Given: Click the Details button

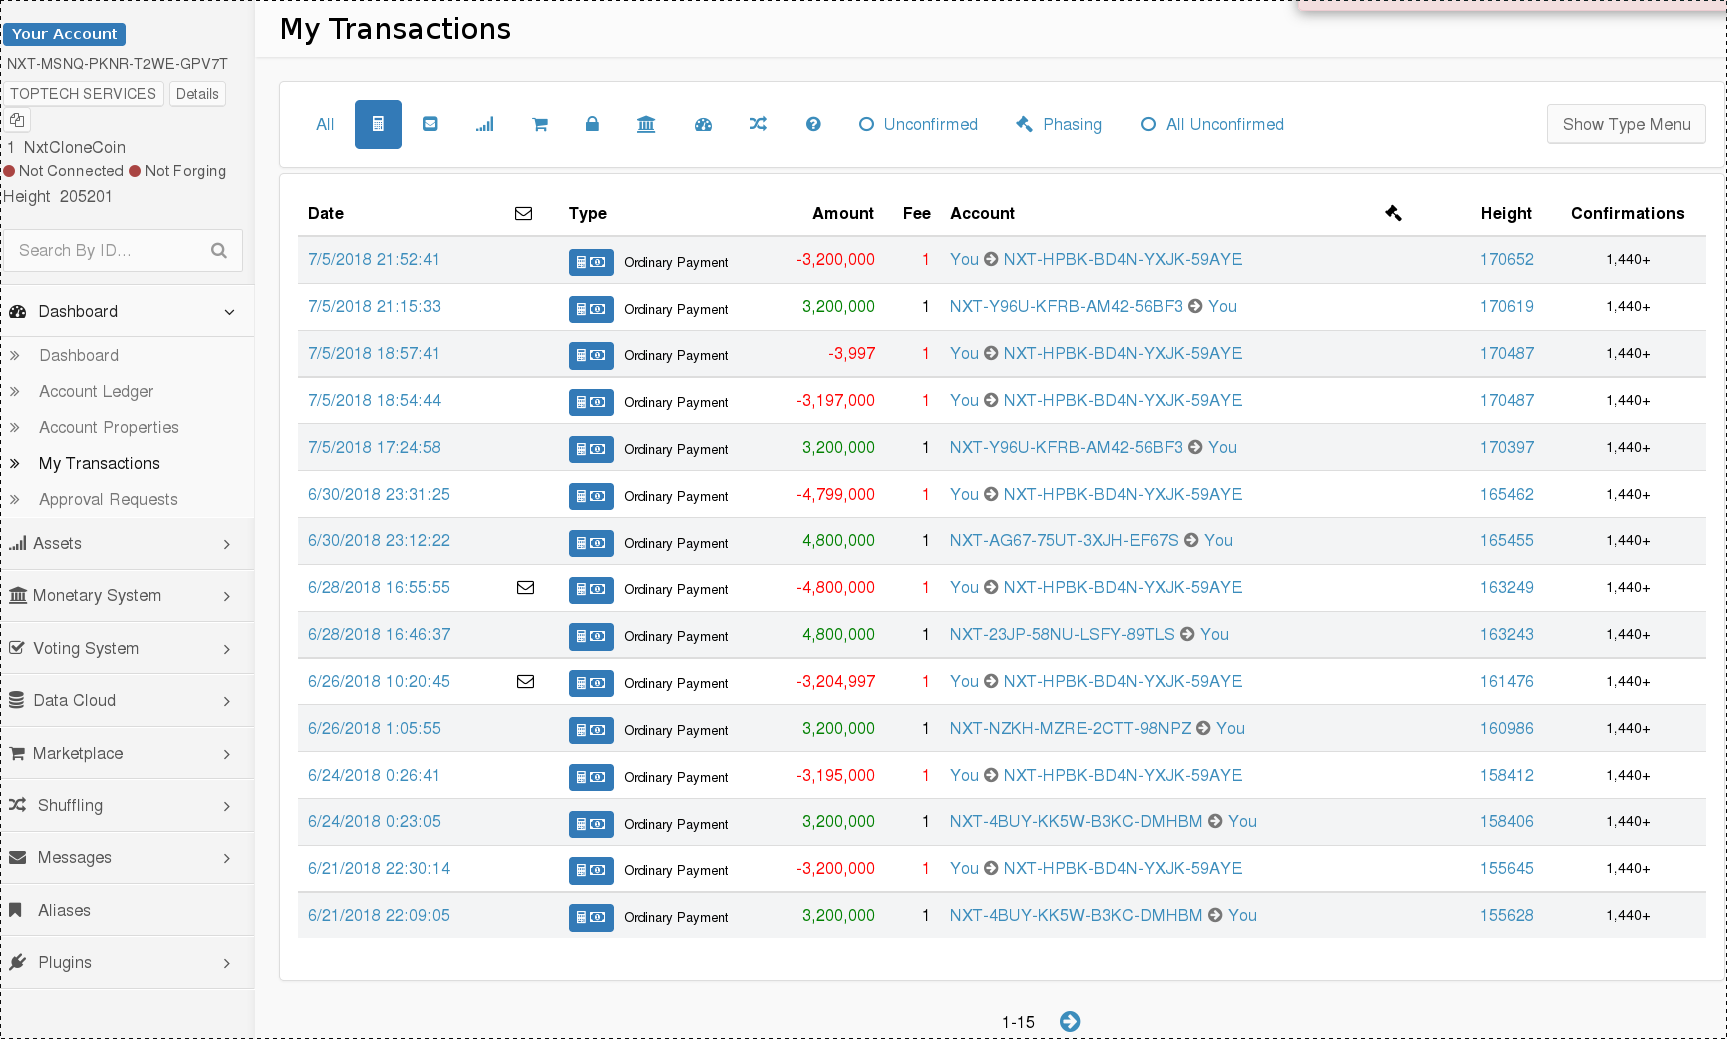Looking at the screenshot, I should click(197, 94).
